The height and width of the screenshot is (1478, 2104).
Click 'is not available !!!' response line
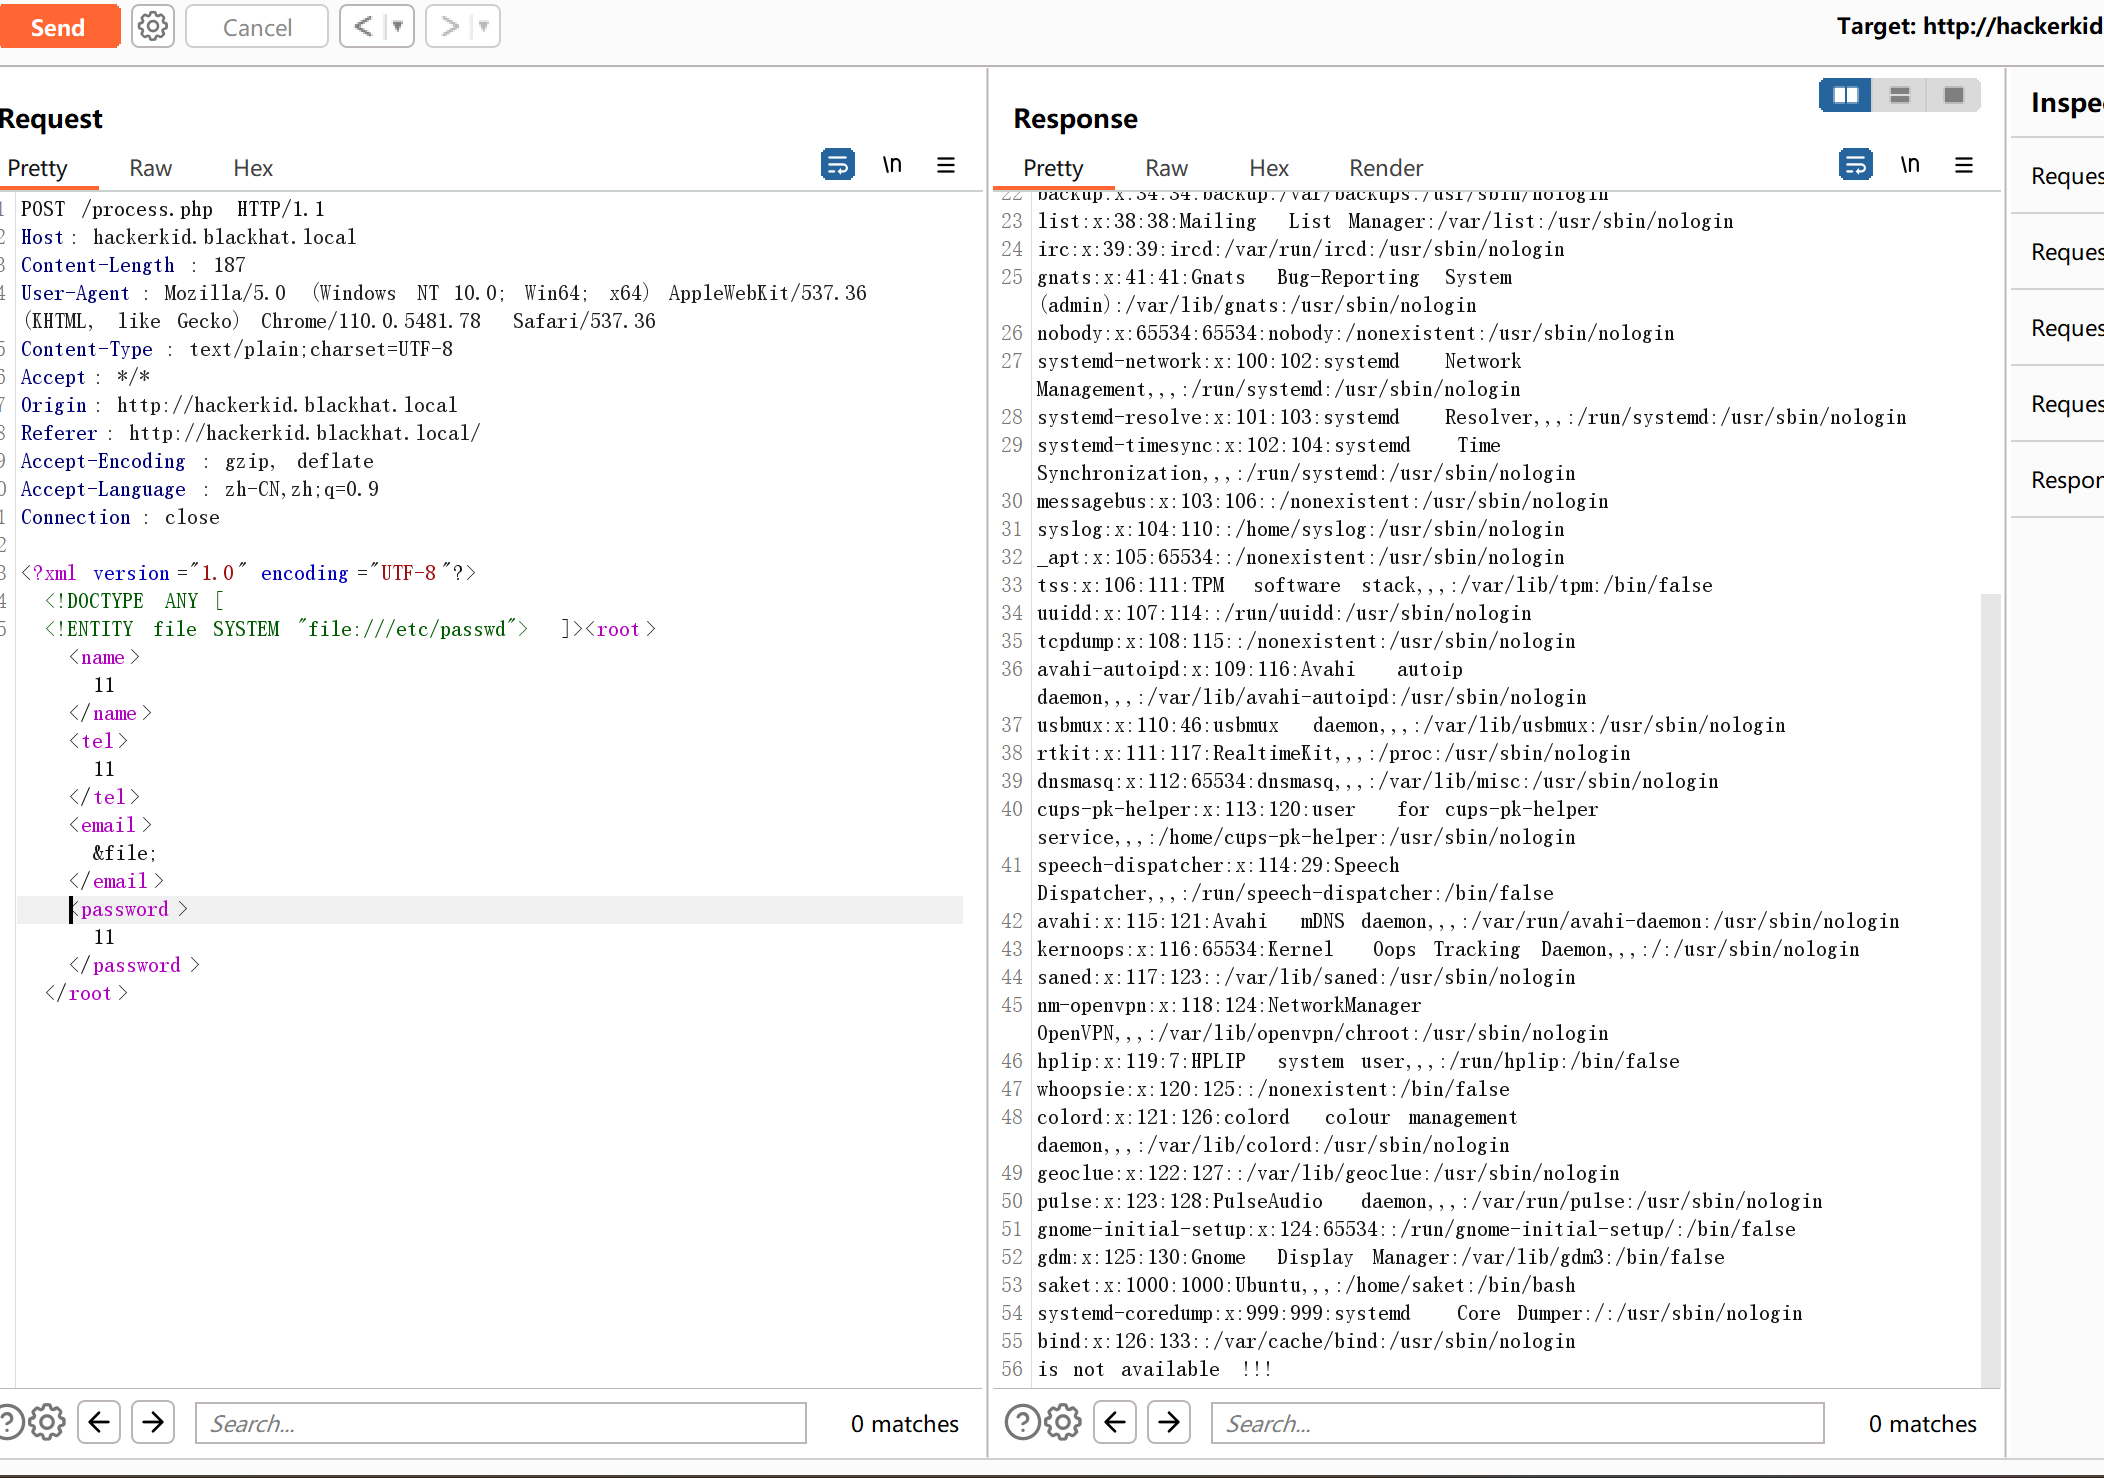click(x=1154, y=1369)
